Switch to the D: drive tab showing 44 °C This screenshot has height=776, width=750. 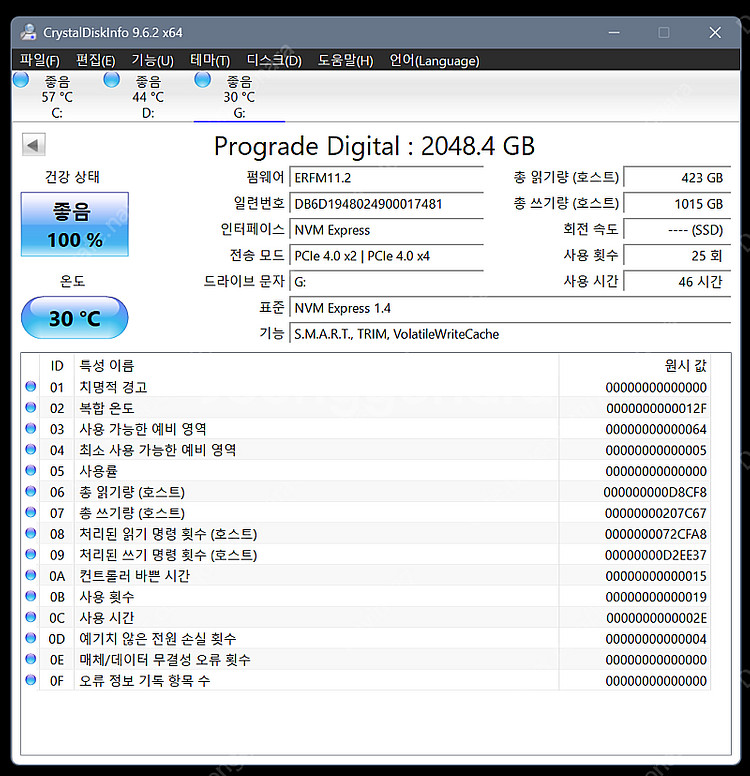(x=148, y=97)
